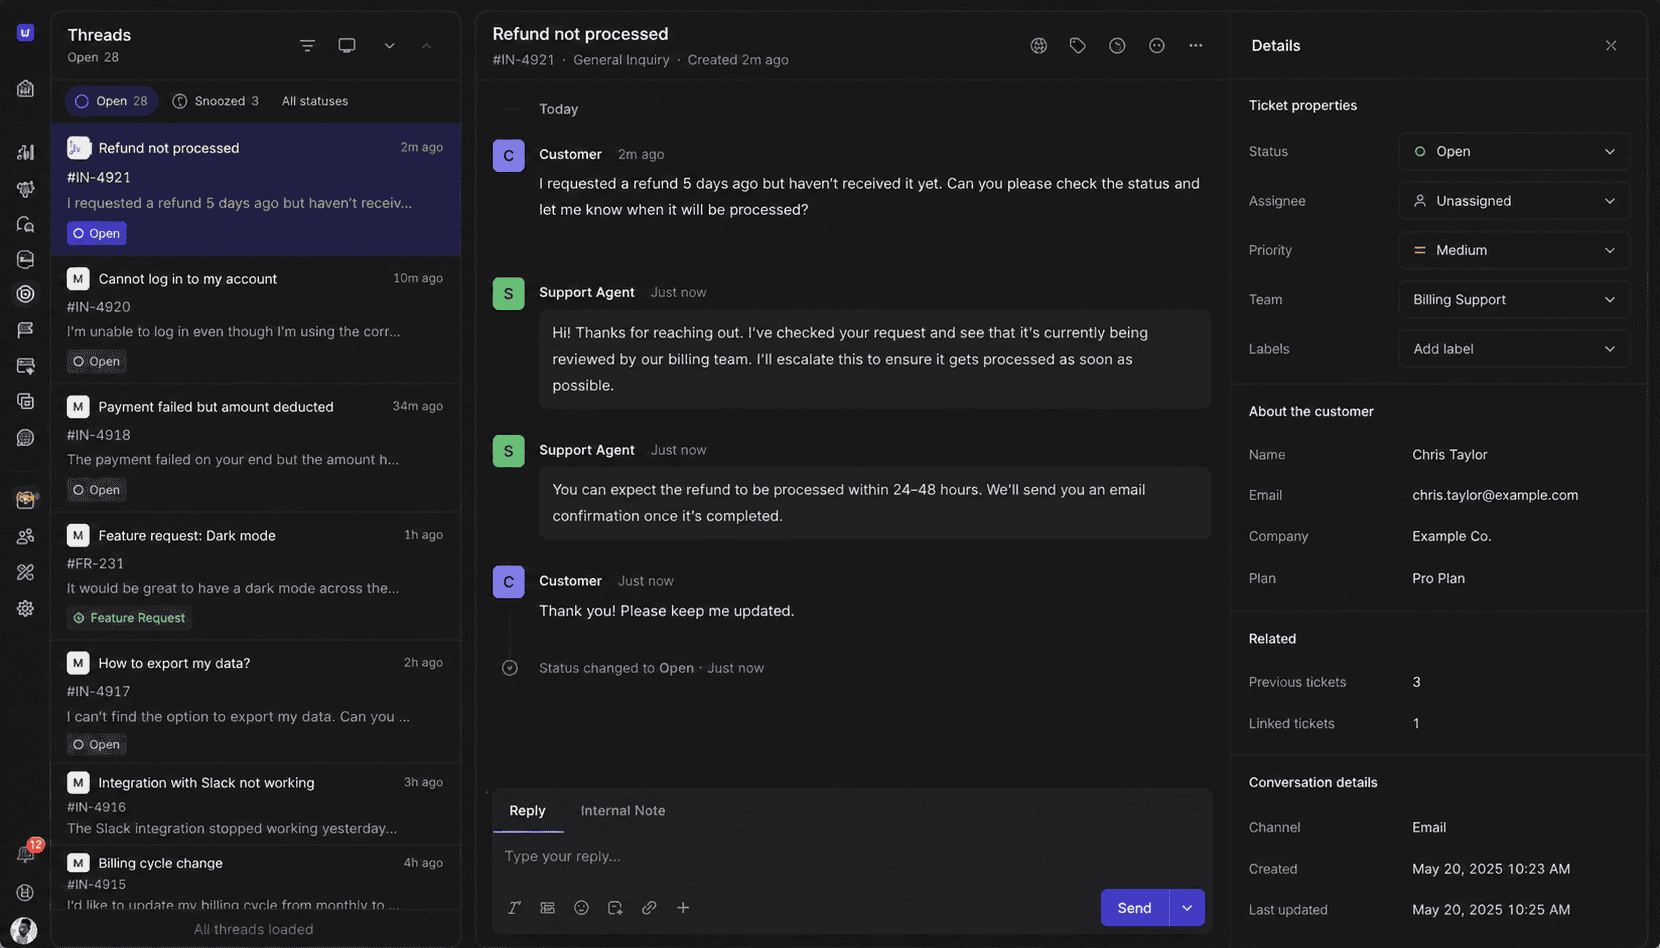Close the Details panel
Image resolution: width=1660 pixels, height=948 pixels.
pos(1611,46)
